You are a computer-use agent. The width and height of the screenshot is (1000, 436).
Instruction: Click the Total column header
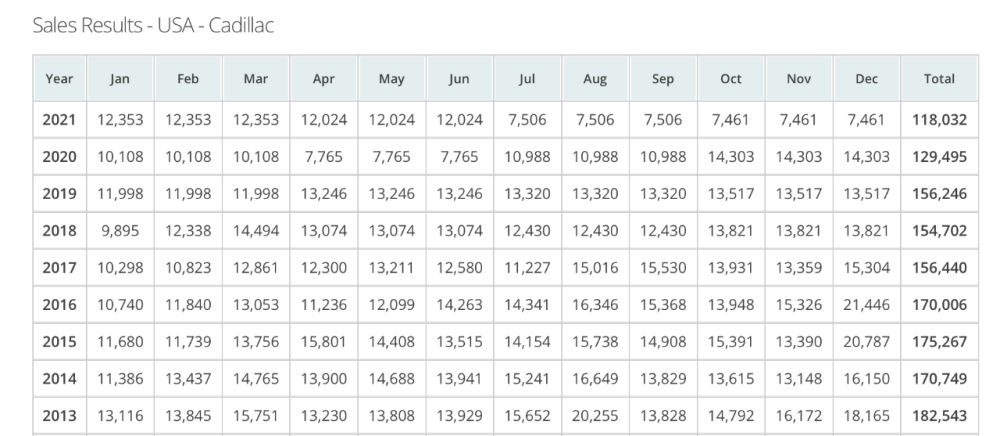(939, 78)
